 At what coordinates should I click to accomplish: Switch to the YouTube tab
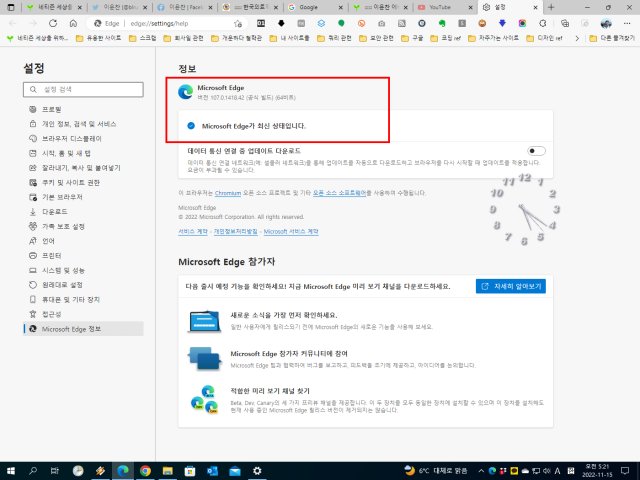tap(445, 7)
